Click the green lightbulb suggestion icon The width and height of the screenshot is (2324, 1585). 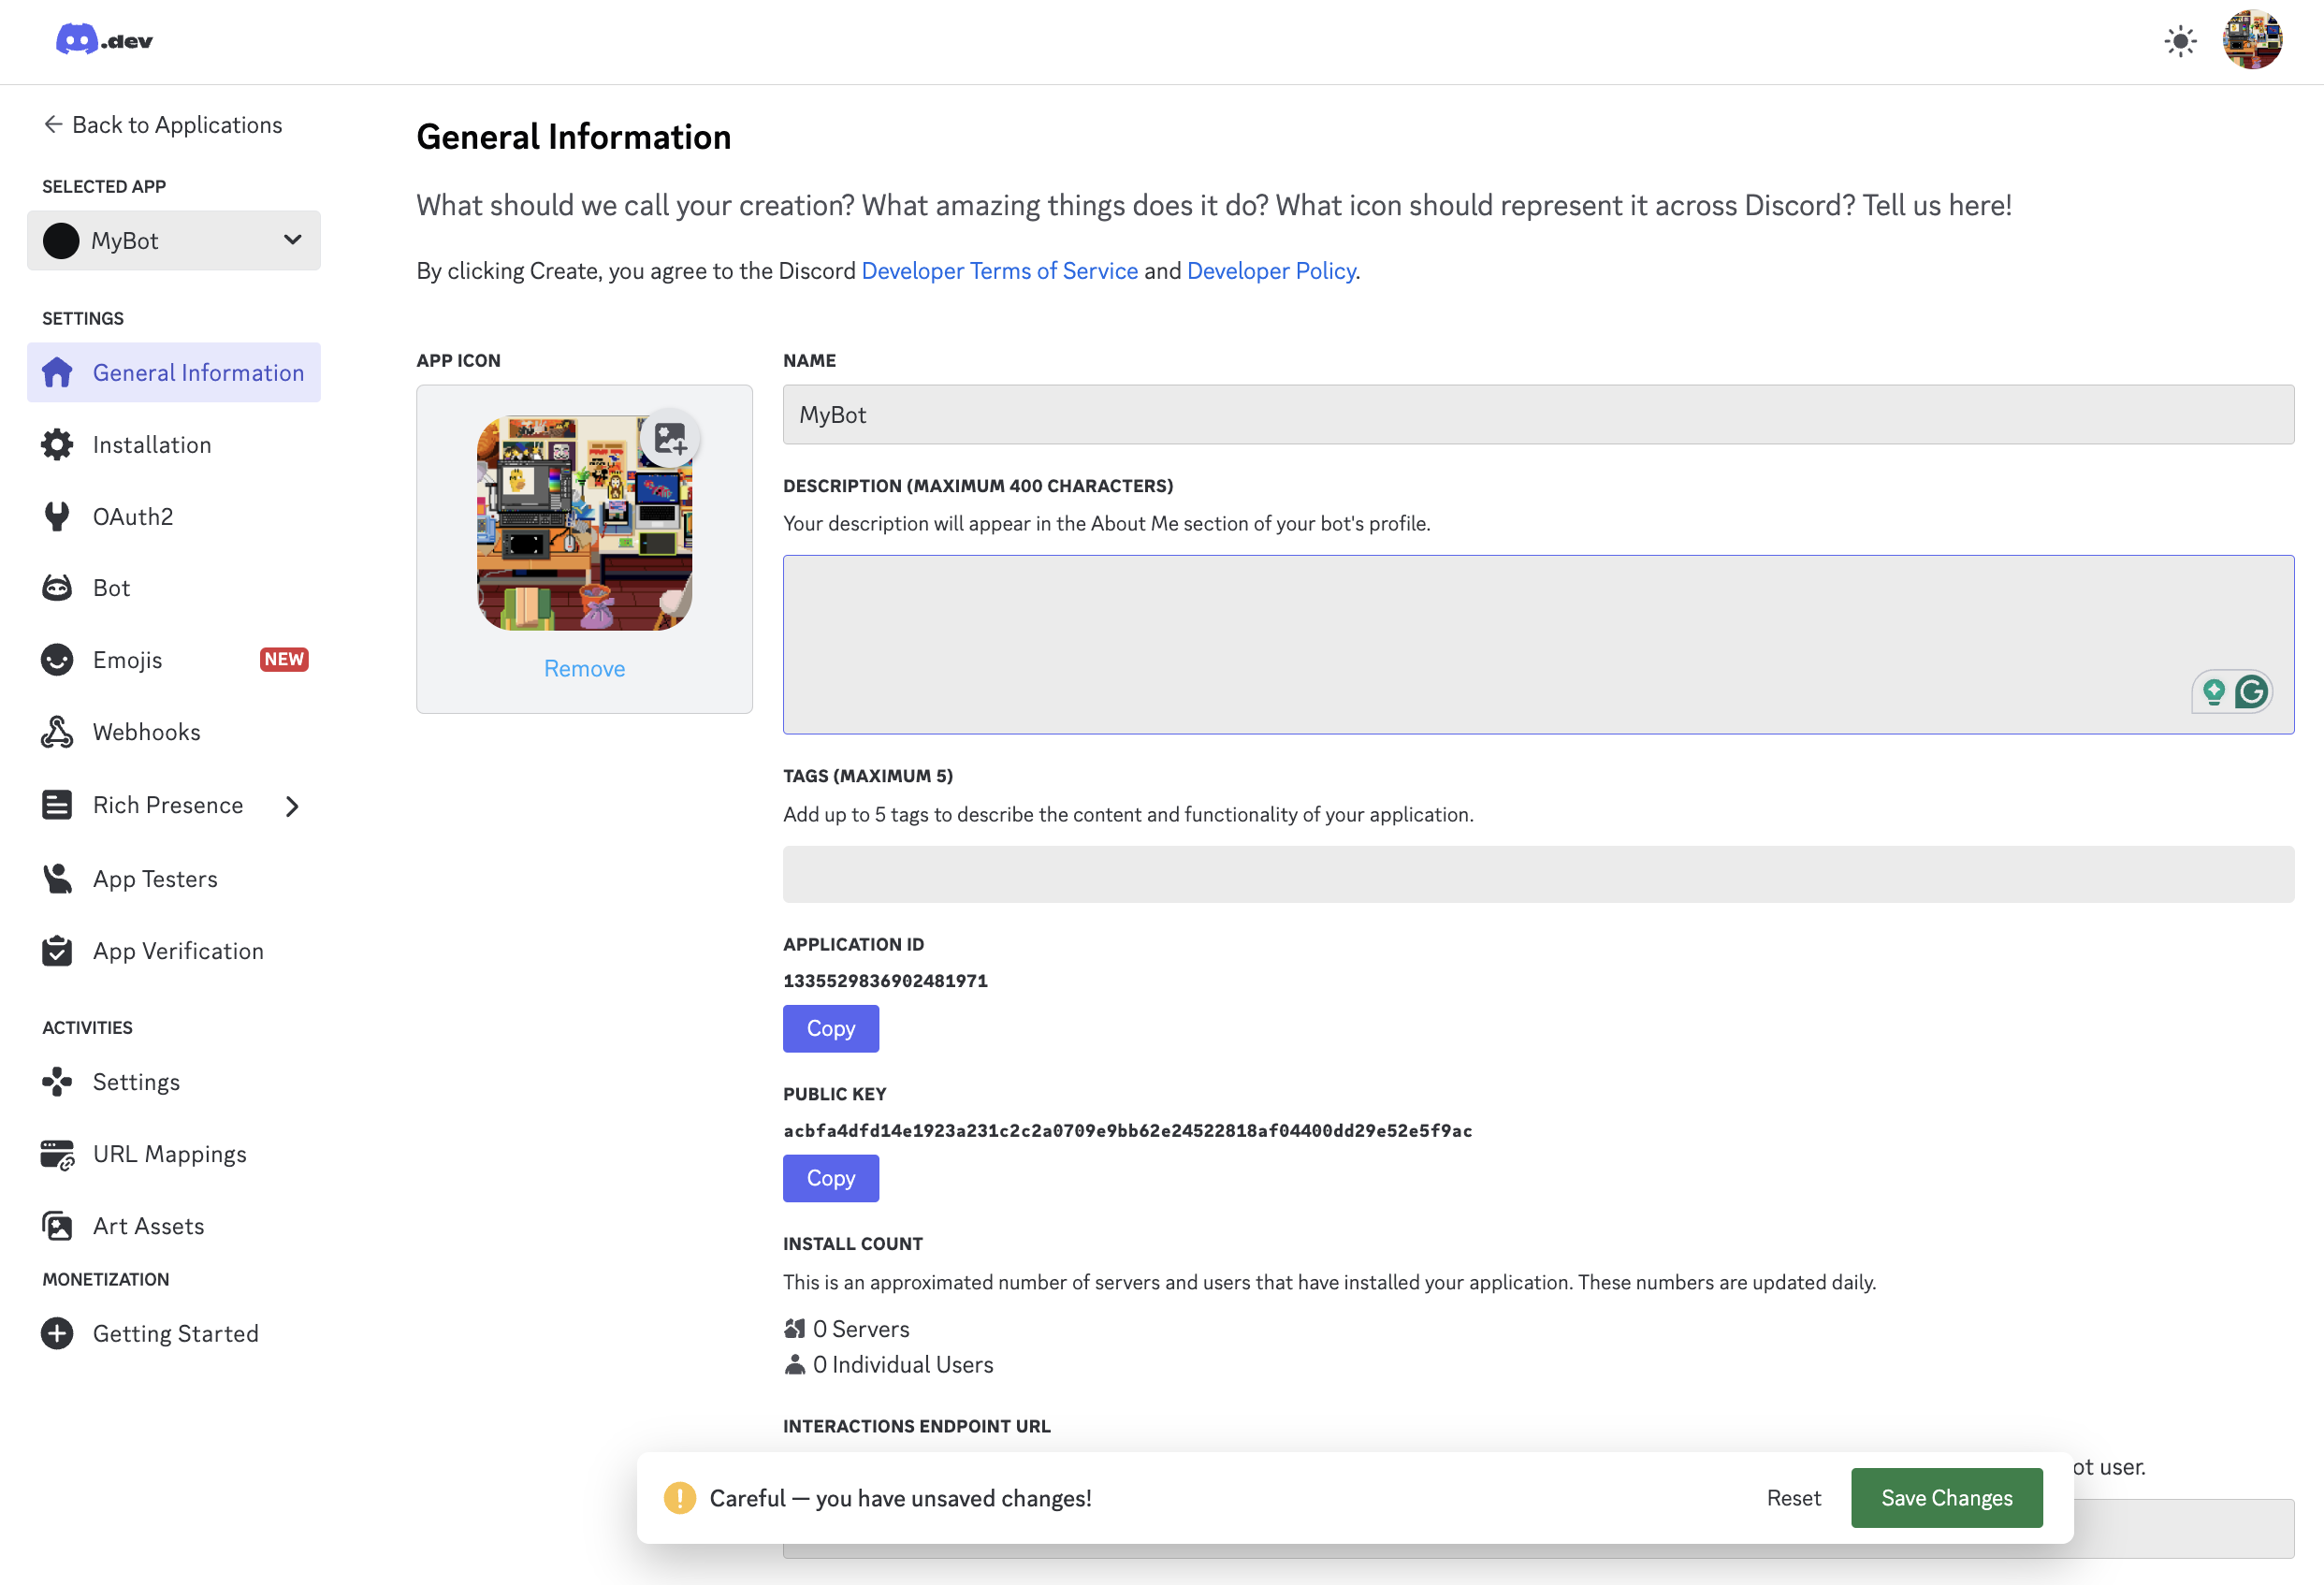coord(2213,692)
